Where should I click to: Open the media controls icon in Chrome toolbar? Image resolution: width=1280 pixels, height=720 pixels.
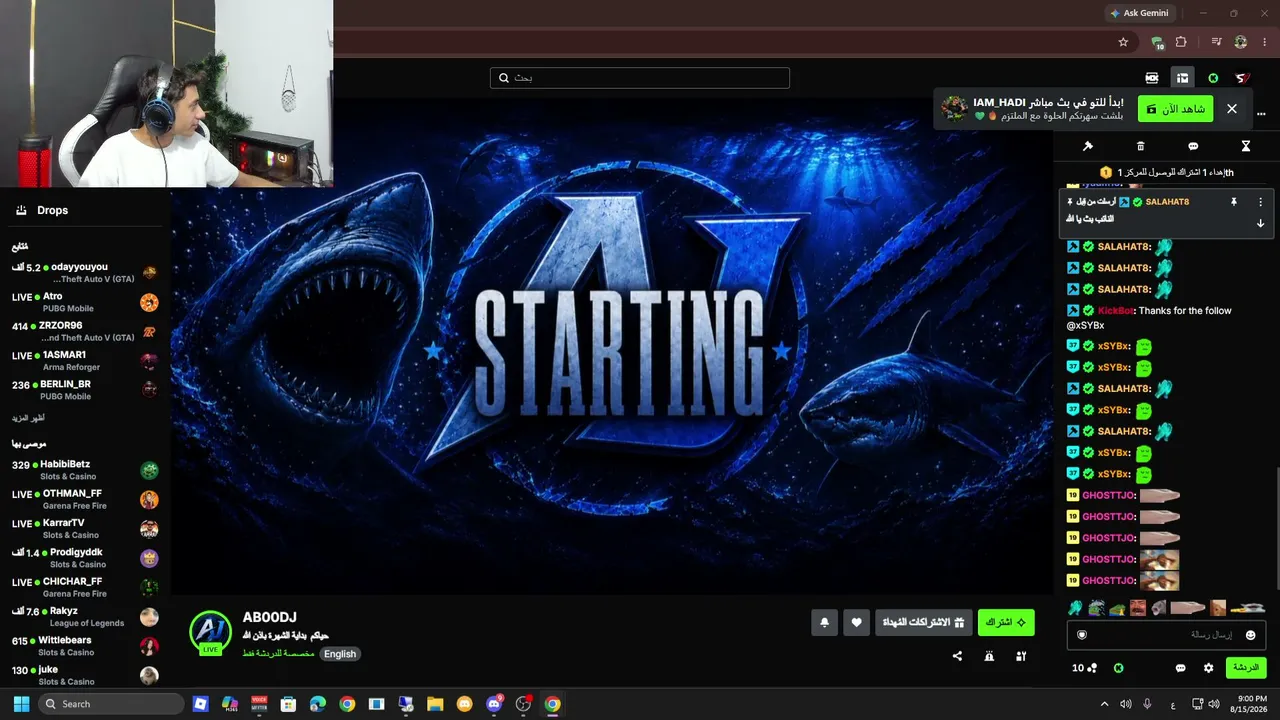[x=1217, y=42]
